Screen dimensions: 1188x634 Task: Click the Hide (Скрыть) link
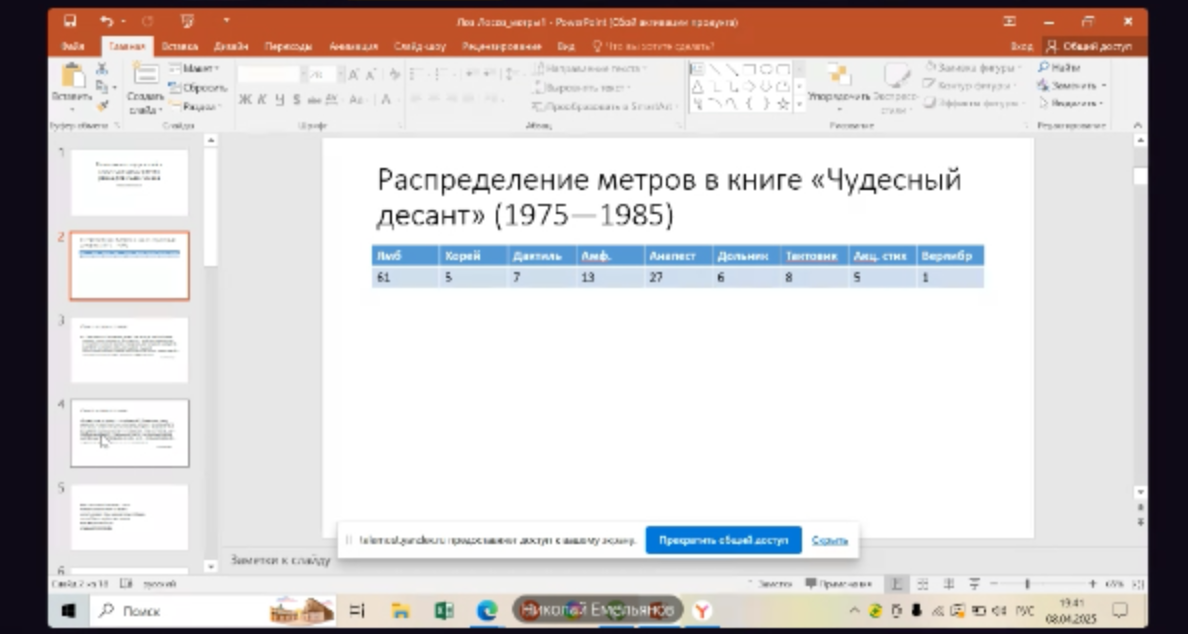(830, 540)
